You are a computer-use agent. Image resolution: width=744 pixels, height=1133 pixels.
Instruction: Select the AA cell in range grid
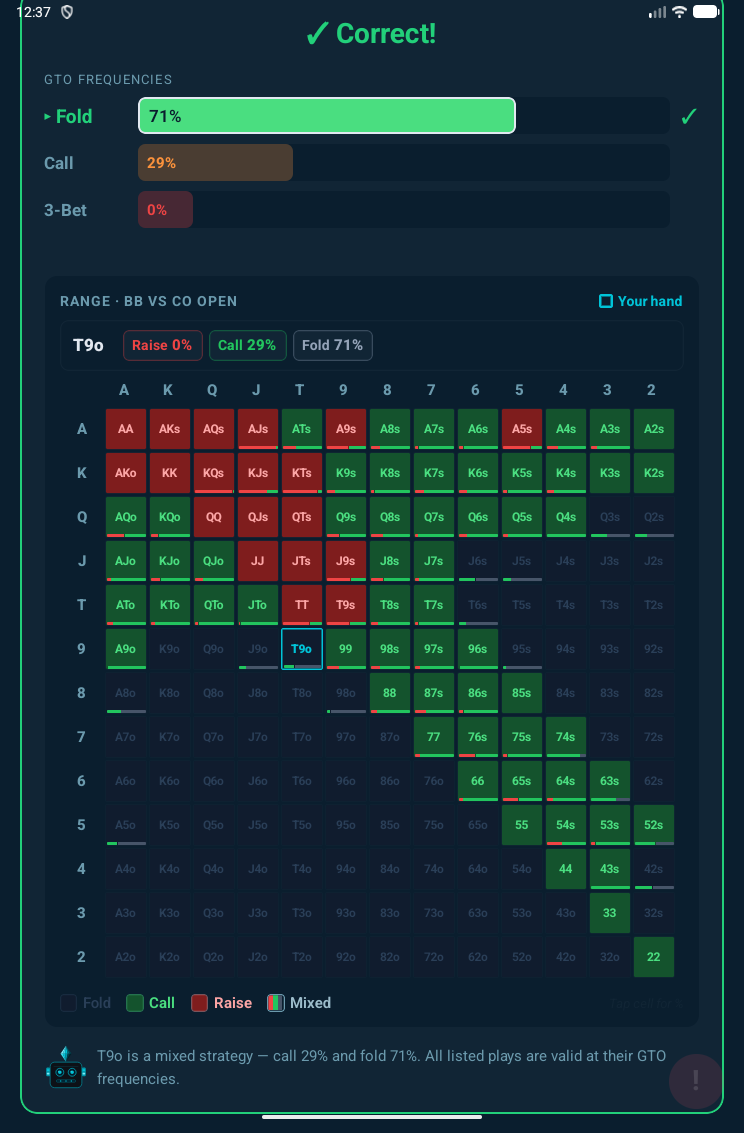click(126, 428)
